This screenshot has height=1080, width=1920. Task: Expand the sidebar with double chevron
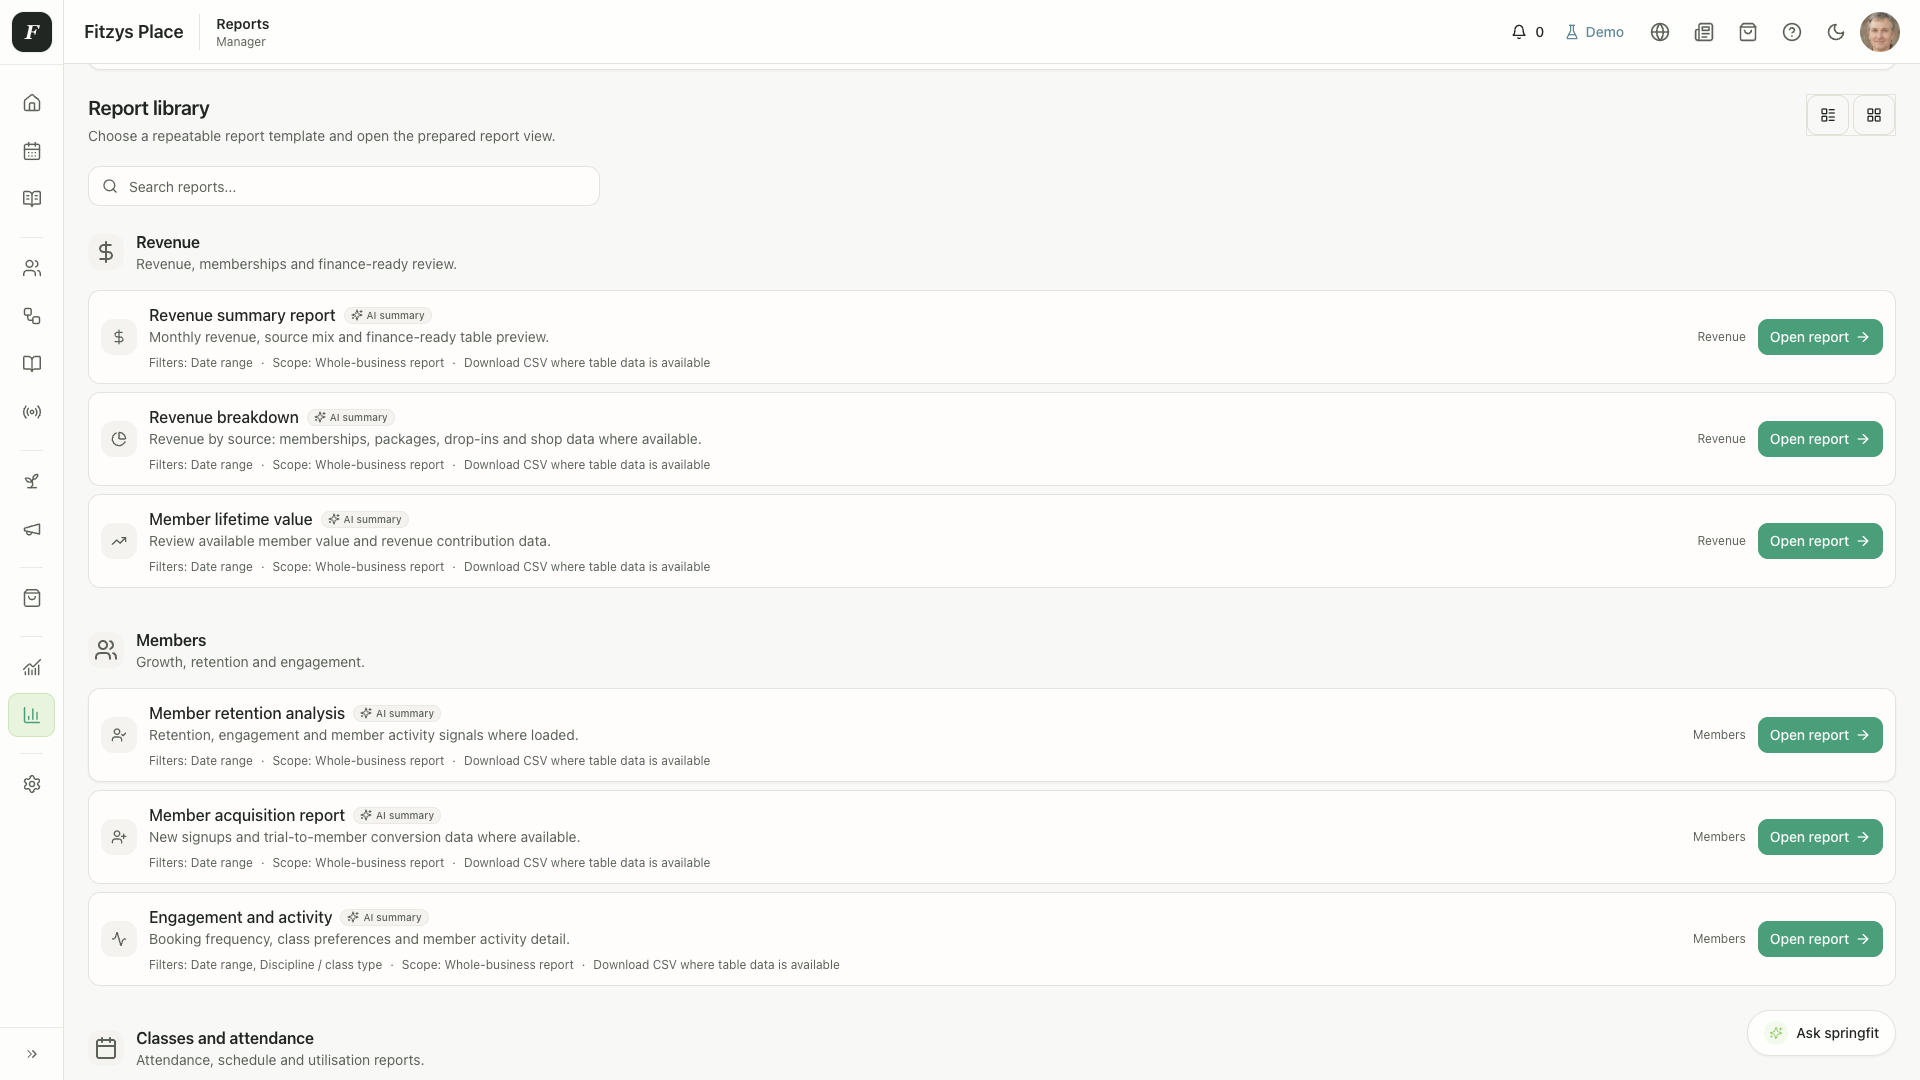click(x=32, y=1054)
